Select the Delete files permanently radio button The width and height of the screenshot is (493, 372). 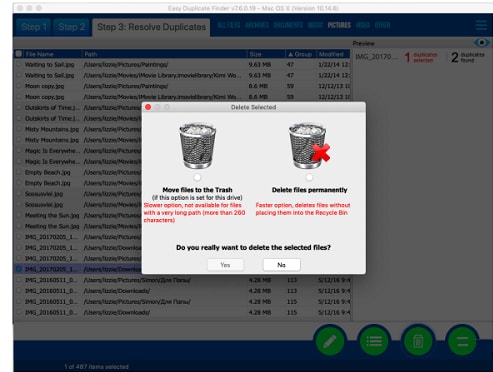[309, 177]
